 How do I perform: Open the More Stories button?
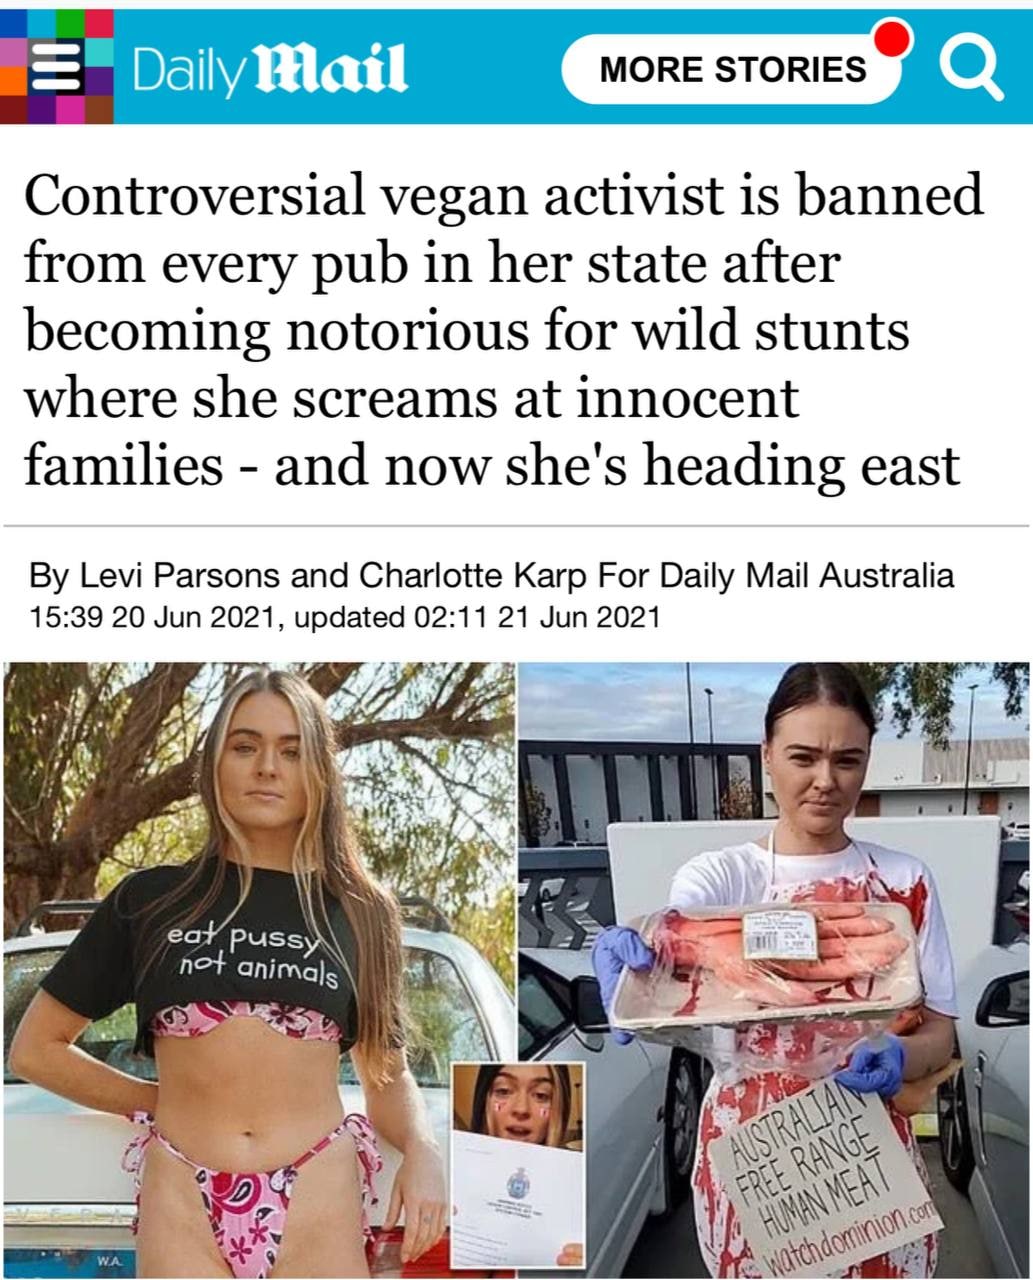click(732, 69)
